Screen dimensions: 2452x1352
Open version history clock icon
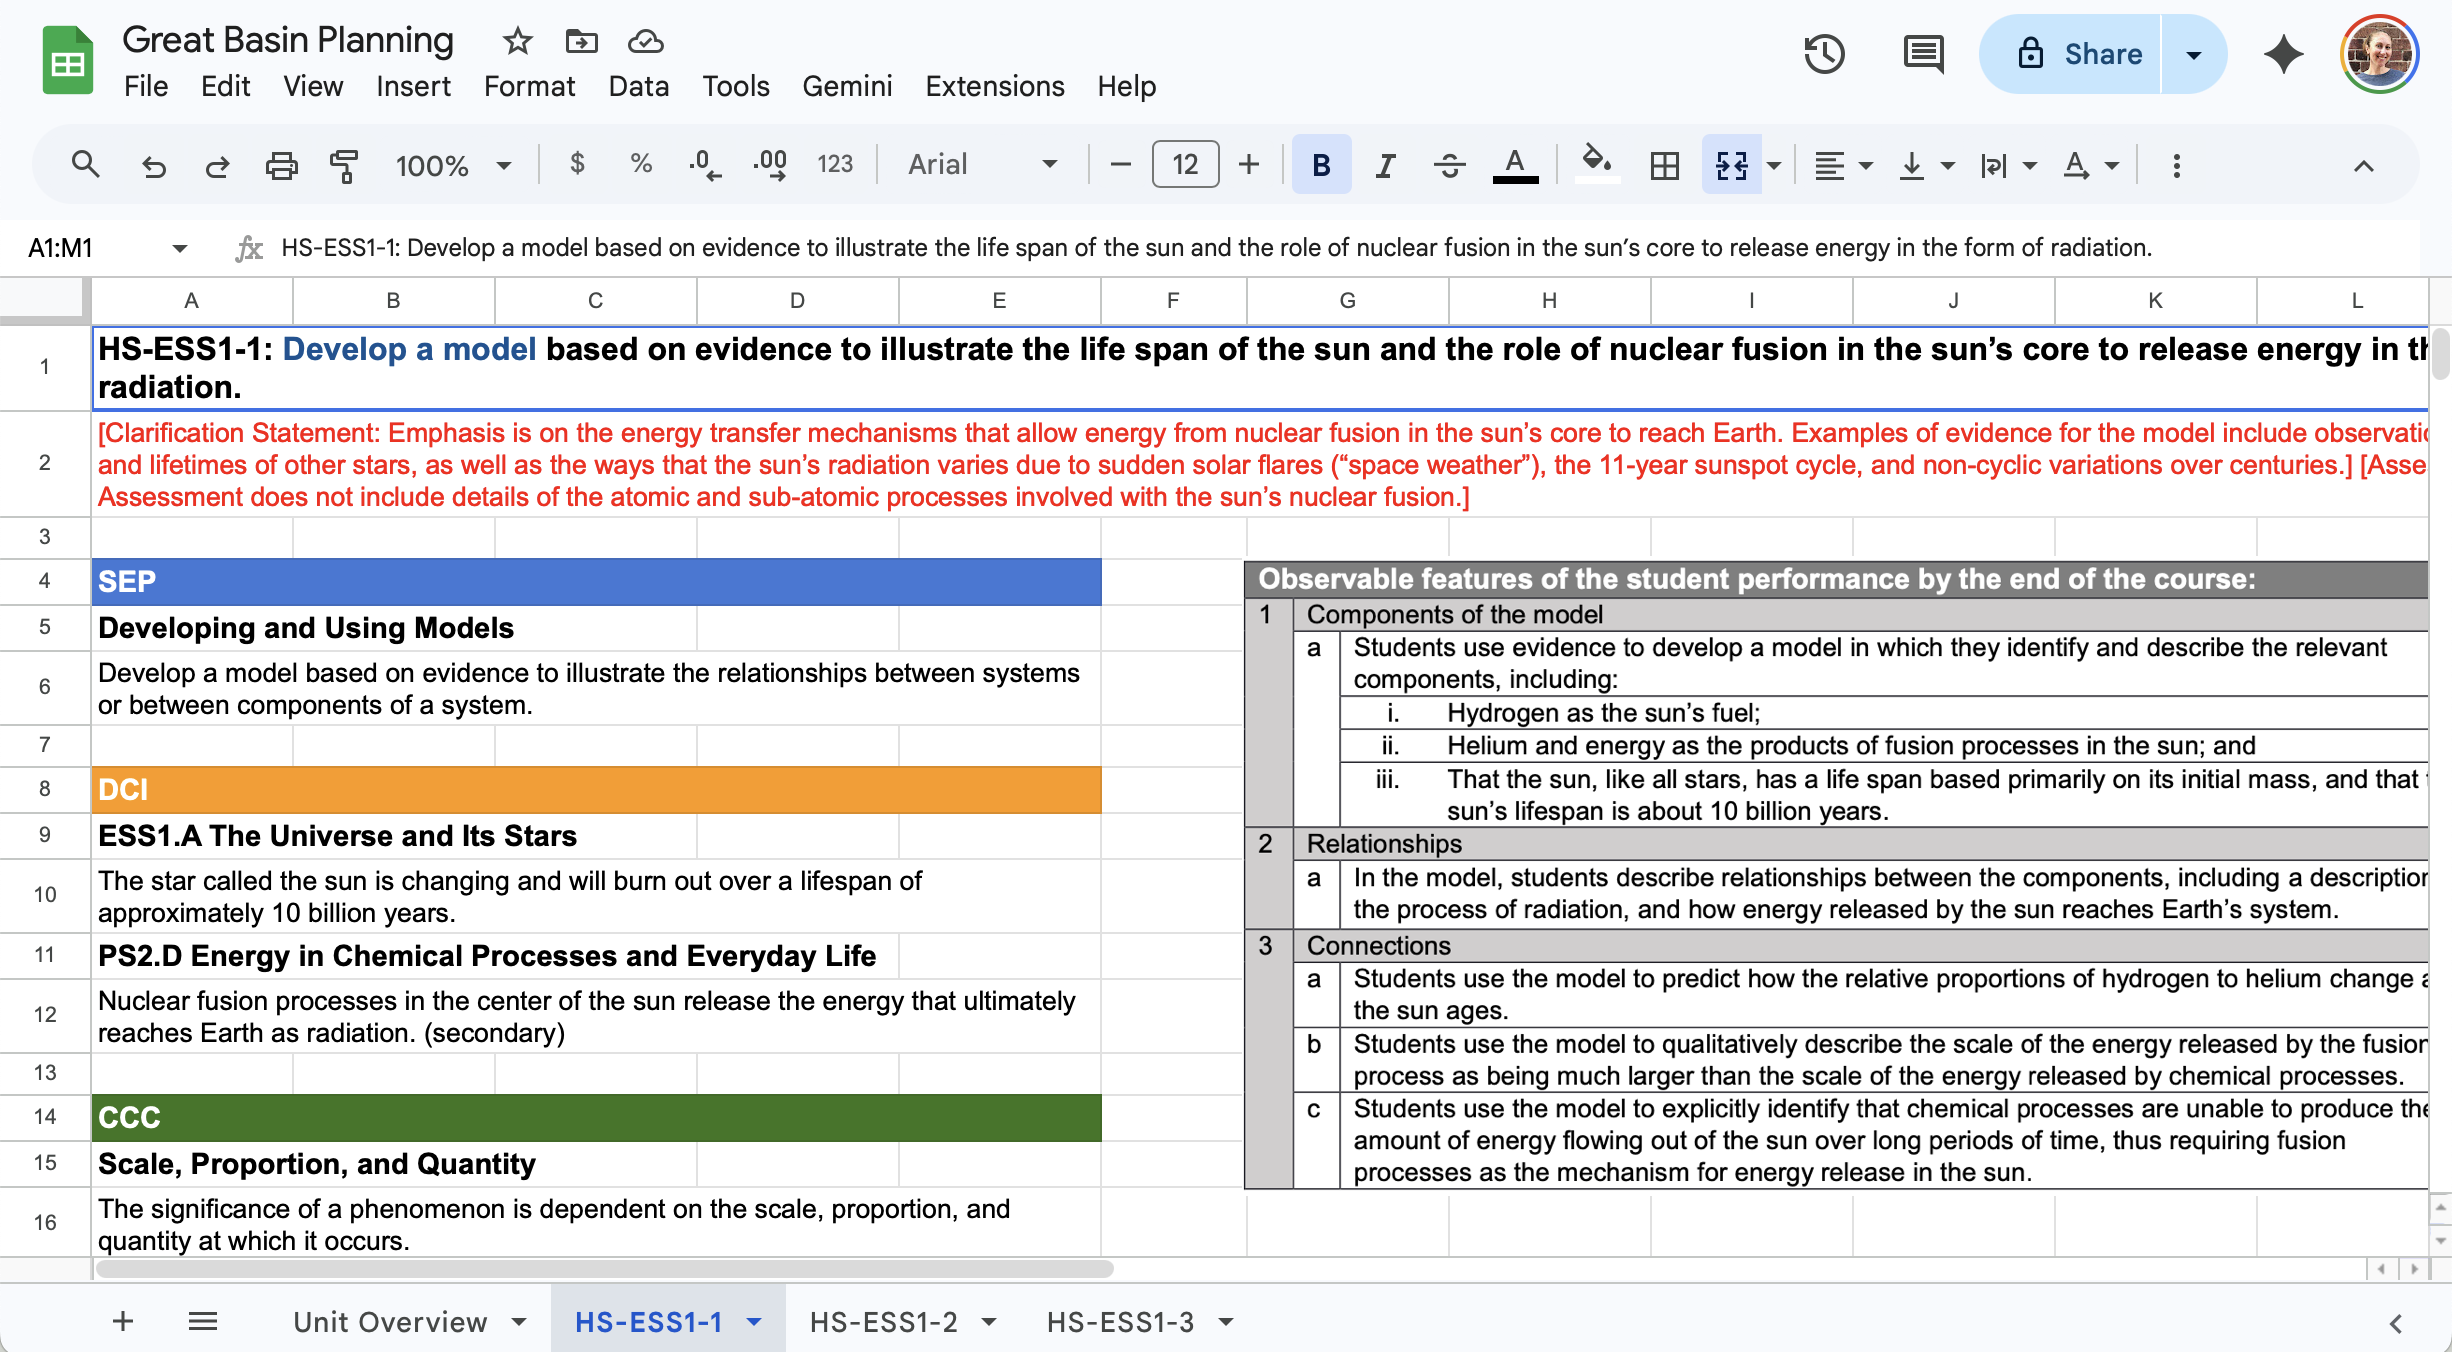coord(1824,54)
